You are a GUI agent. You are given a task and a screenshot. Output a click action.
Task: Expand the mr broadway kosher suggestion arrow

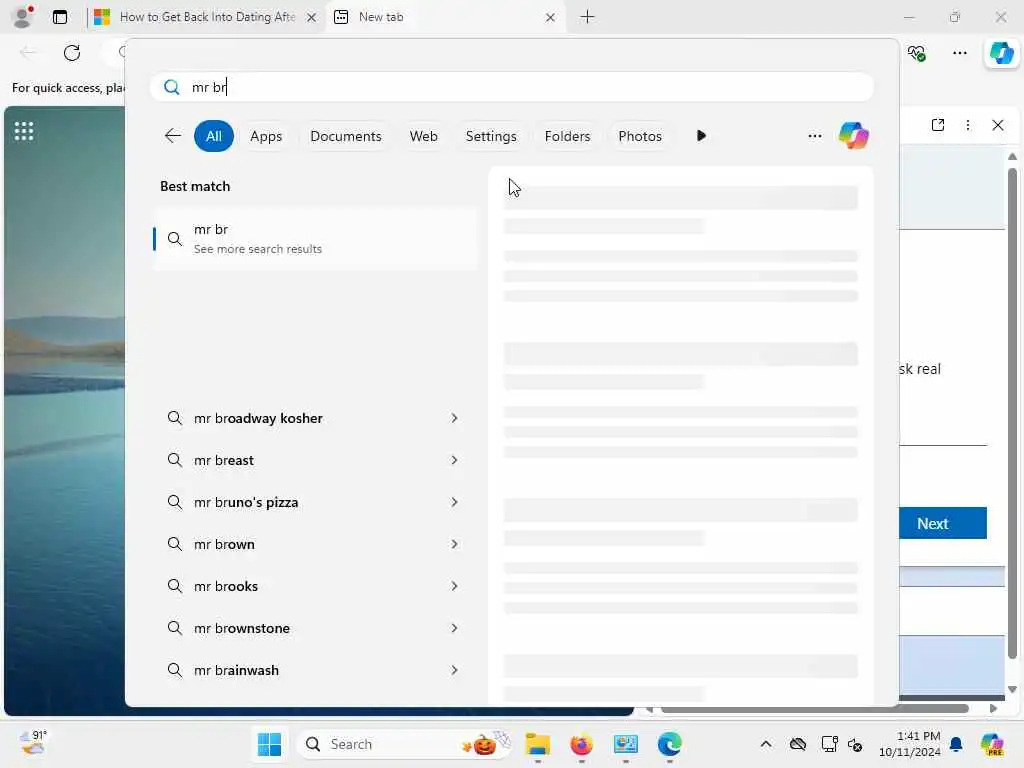pyautogui.click(x=454, y=418)
